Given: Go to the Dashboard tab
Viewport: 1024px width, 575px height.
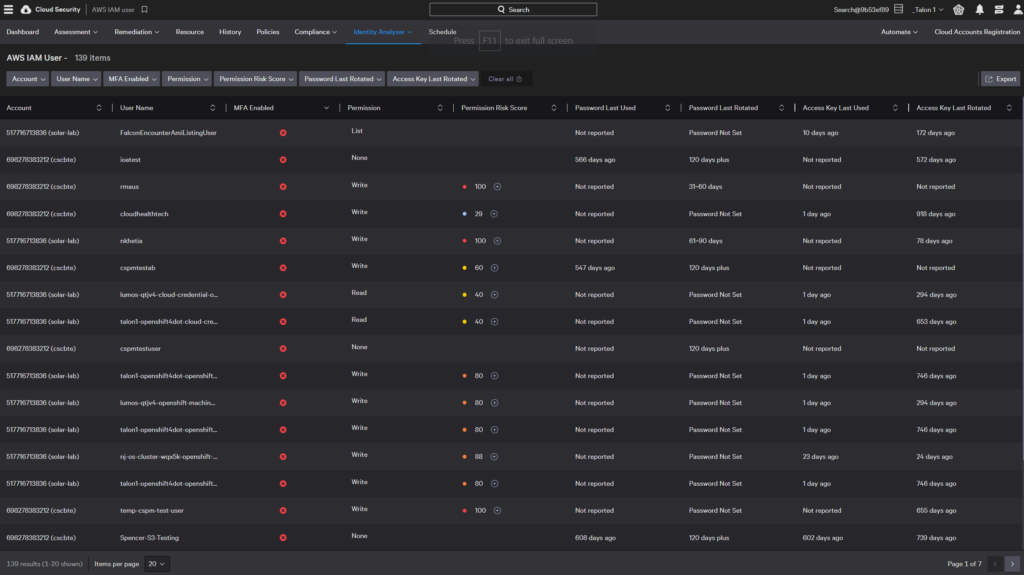Looking at the screenshot, I should (23, 32).
